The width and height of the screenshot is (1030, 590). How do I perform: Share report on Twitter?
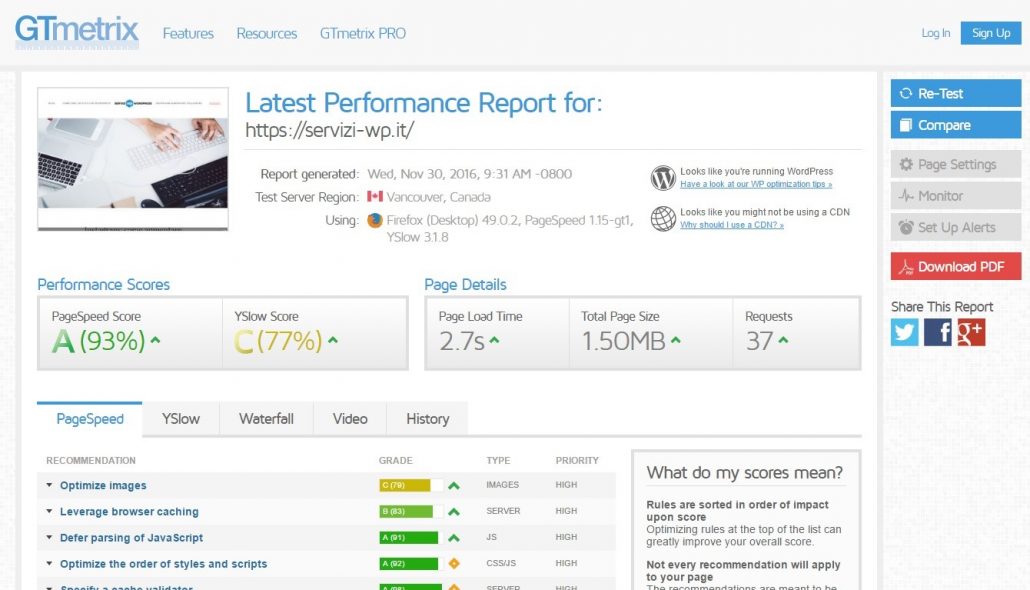[905, 332]
